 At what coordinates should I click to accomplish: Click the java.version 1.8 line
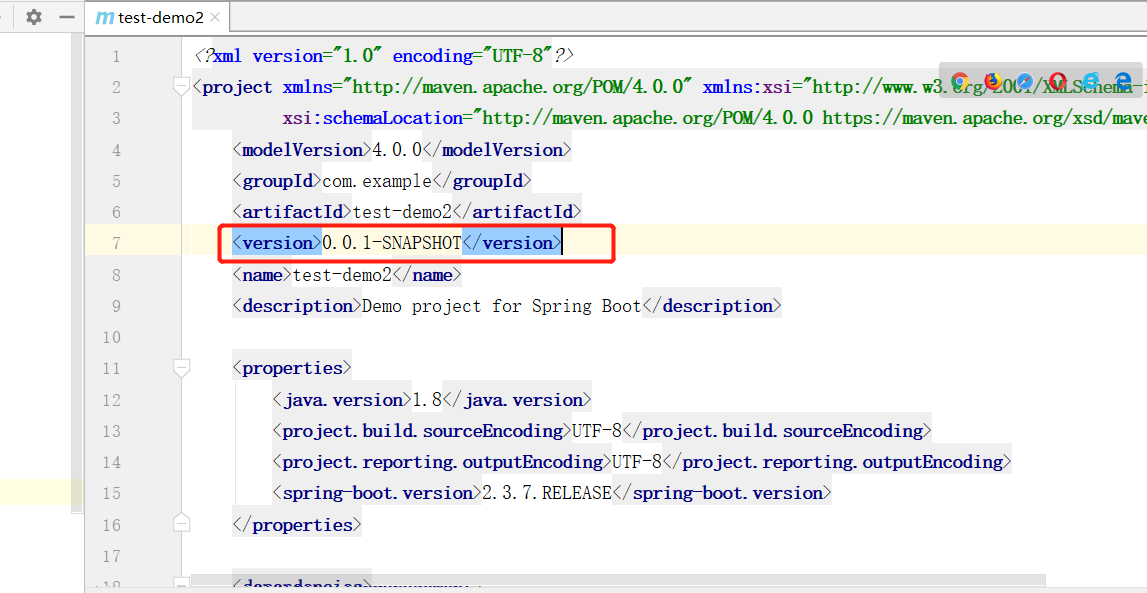pos(432,400)
